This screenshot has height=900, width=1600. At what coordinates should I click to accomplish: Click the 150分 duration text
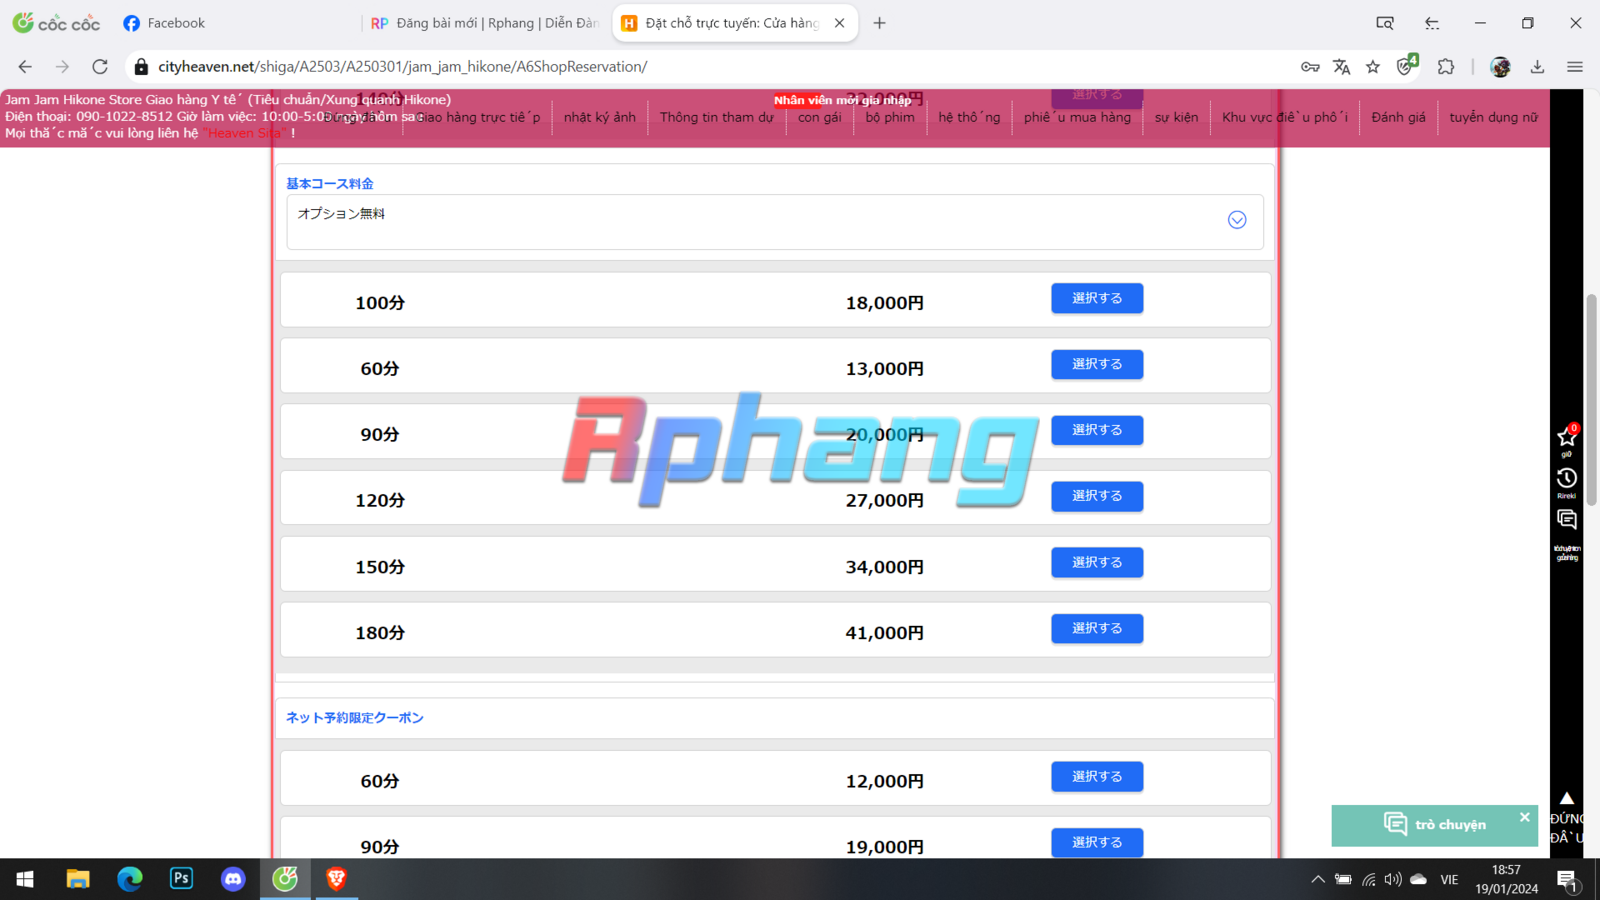(380, 567)
